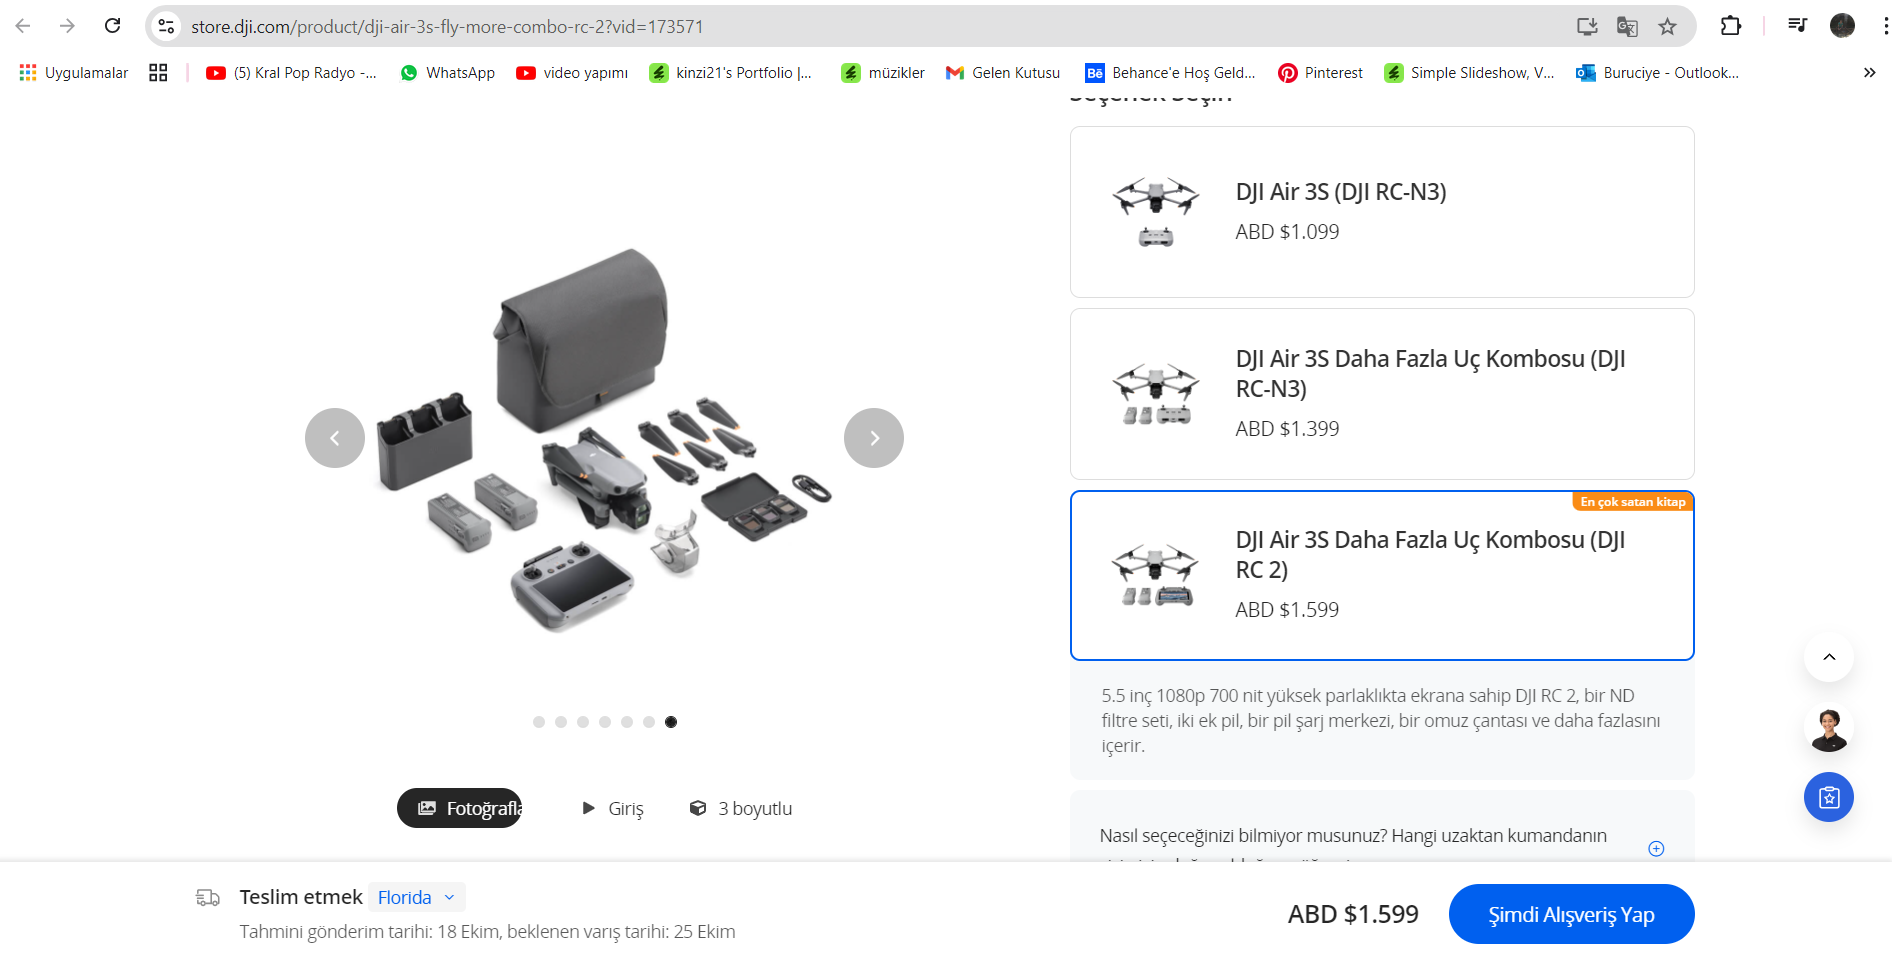Switch to the 3 boyutlu view tab
Image resolution: width=1892 pixels, height=965 pixels.
[741, 808]
